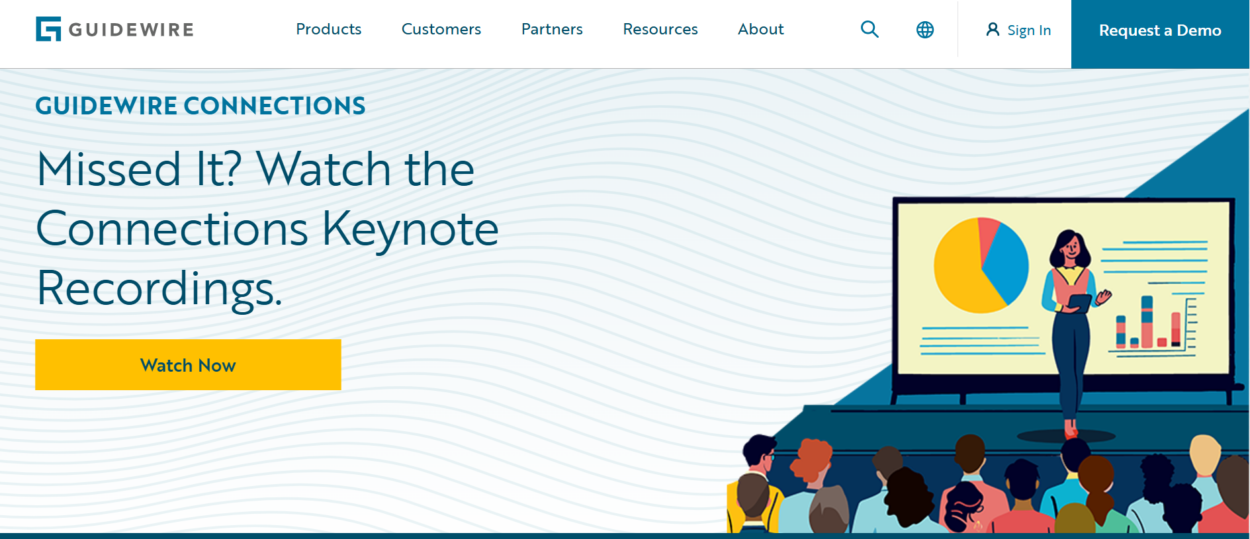Expand the Resources menu
This screenshot has height=539, width=1250.
pyautogui.click(x=660, y=30)
